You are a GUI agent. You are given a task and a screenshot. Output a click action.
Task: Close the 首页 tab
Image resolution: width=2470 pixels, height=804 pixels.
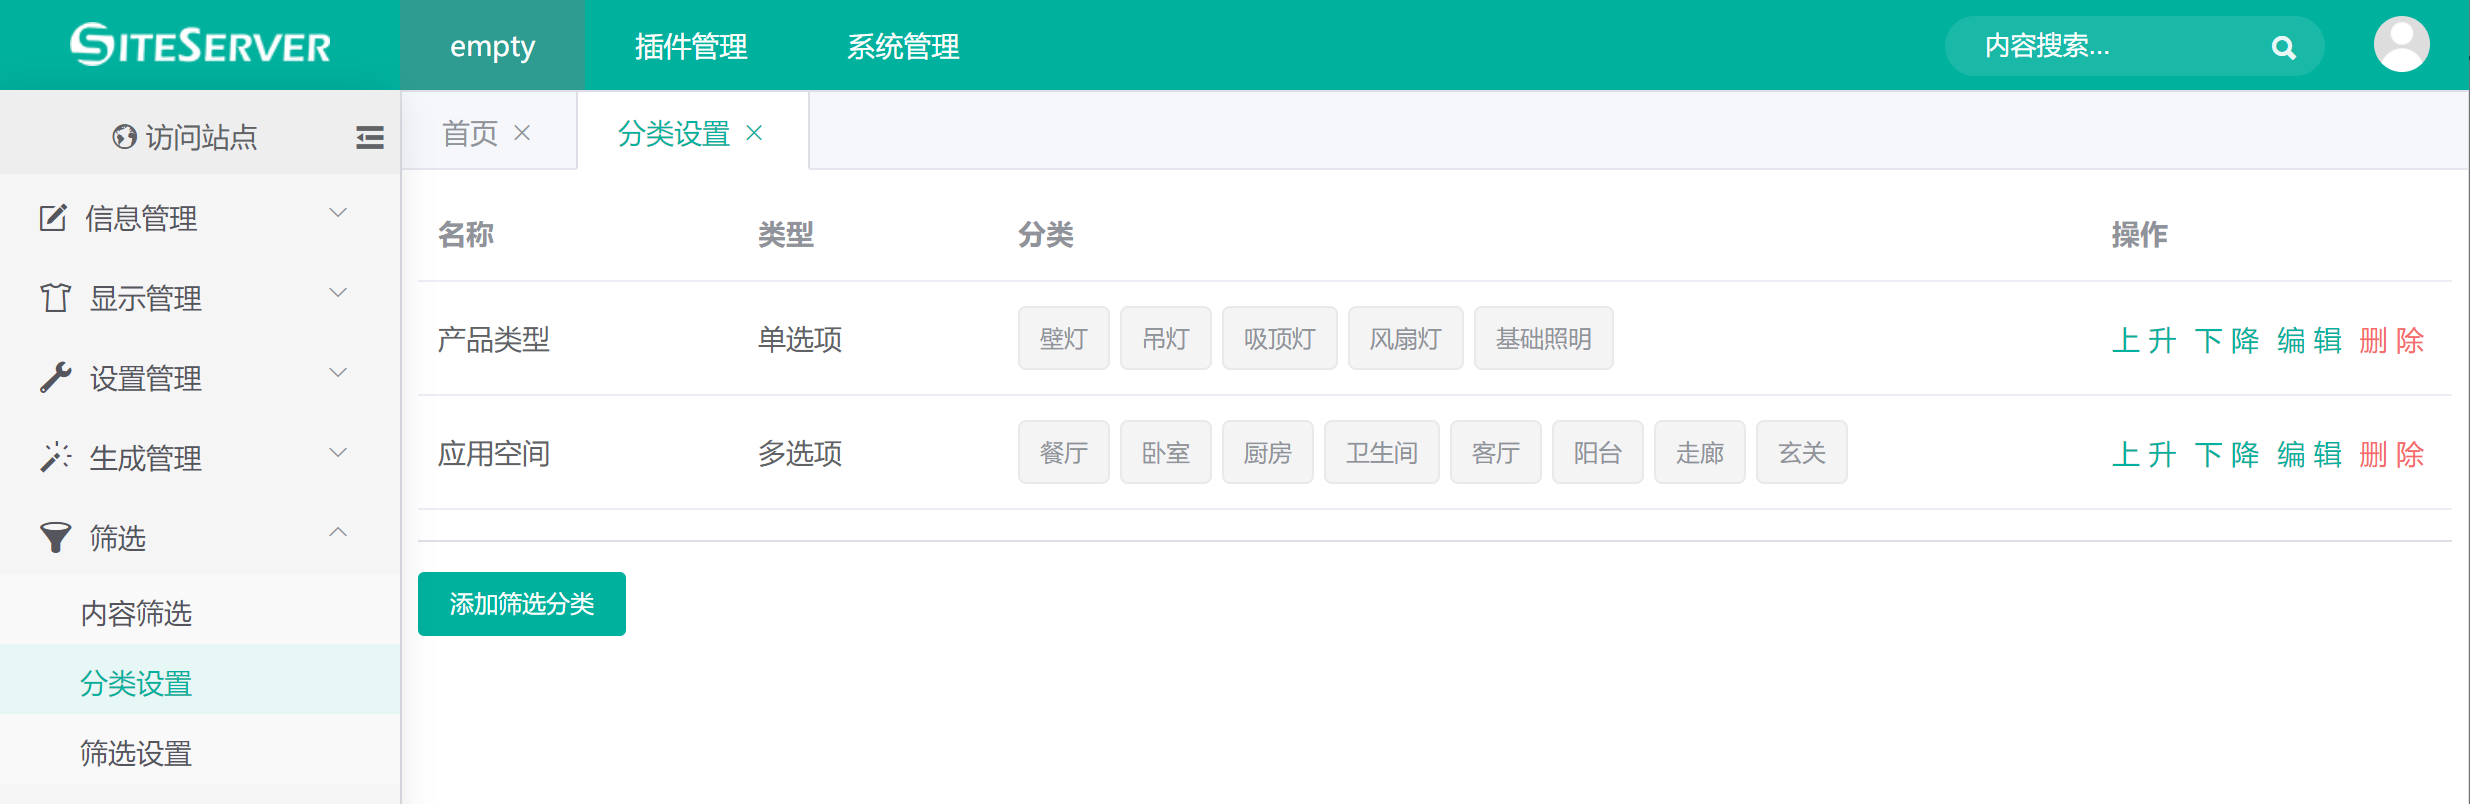522,133
